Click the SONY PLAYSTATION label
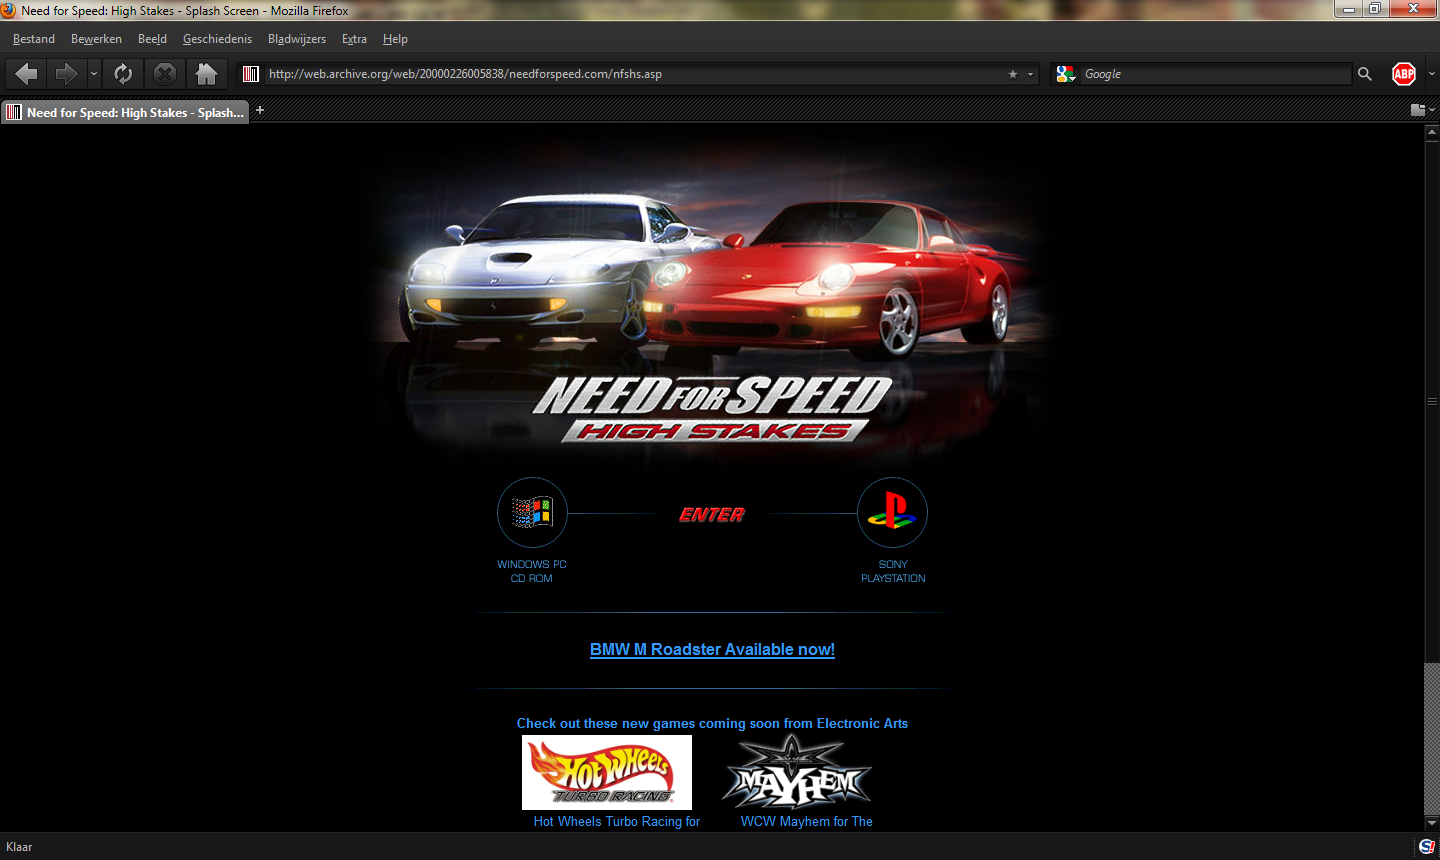 (x=893, y=571)
